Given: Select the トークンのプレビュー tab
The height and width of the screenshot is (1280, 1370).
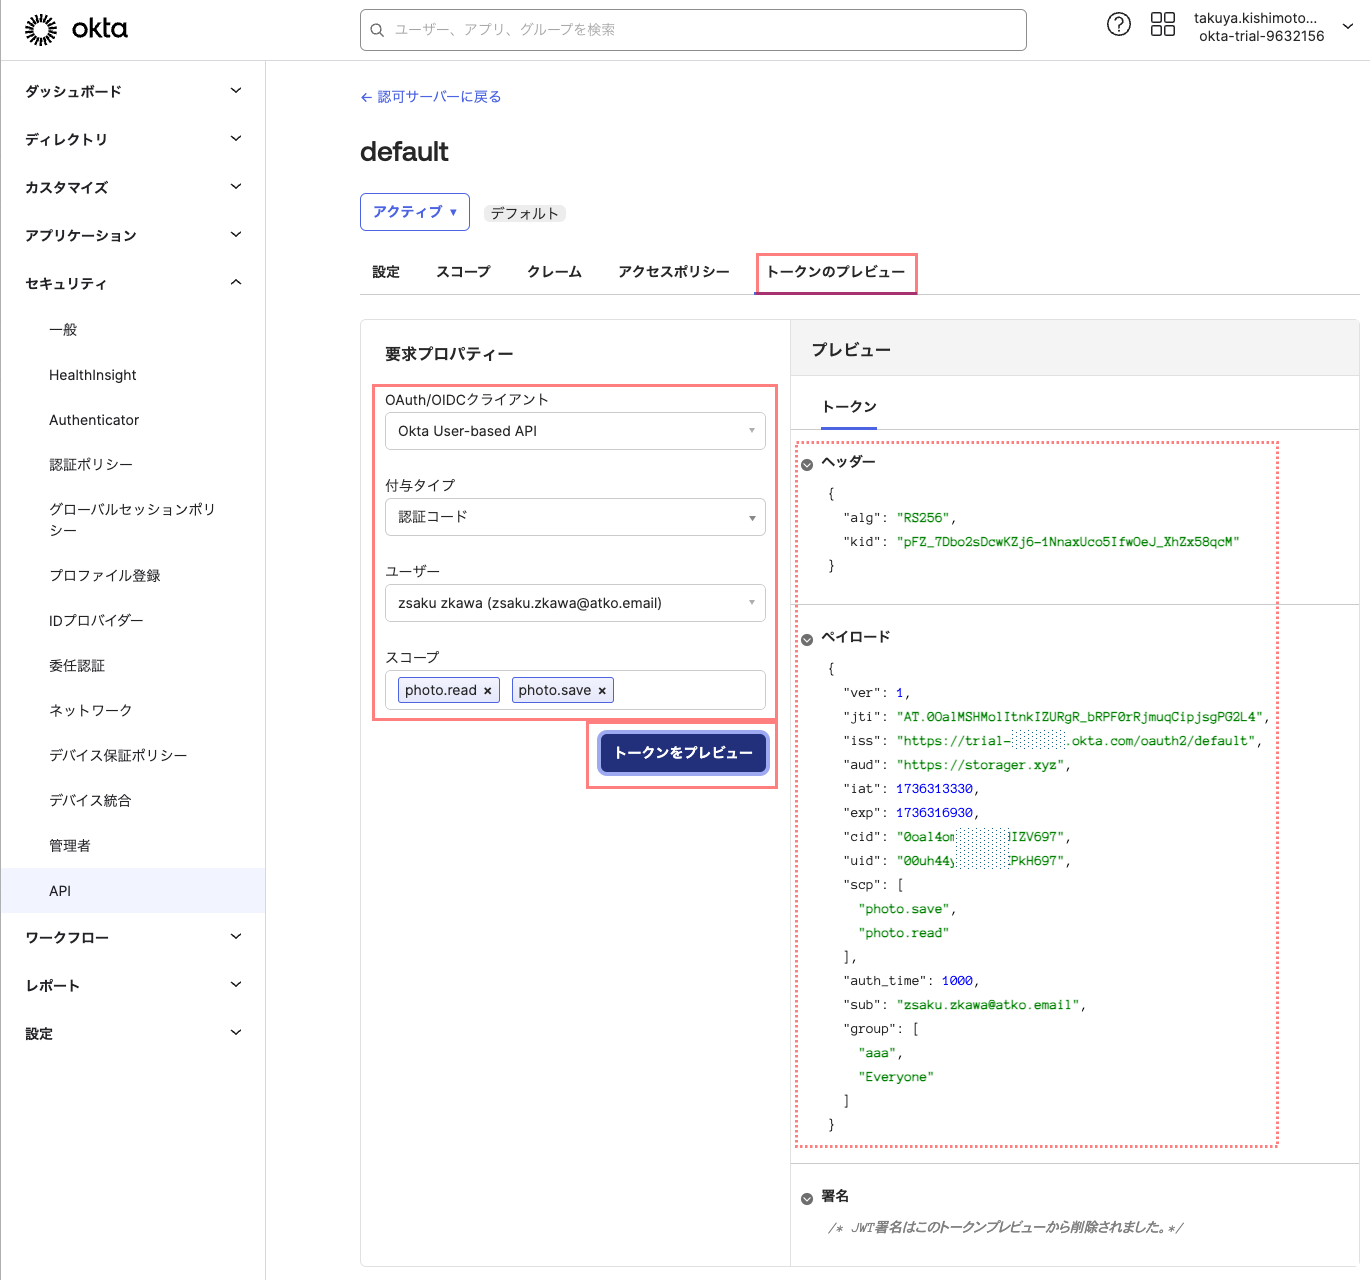Looking at the screenshot, I should tap(836, 272).
